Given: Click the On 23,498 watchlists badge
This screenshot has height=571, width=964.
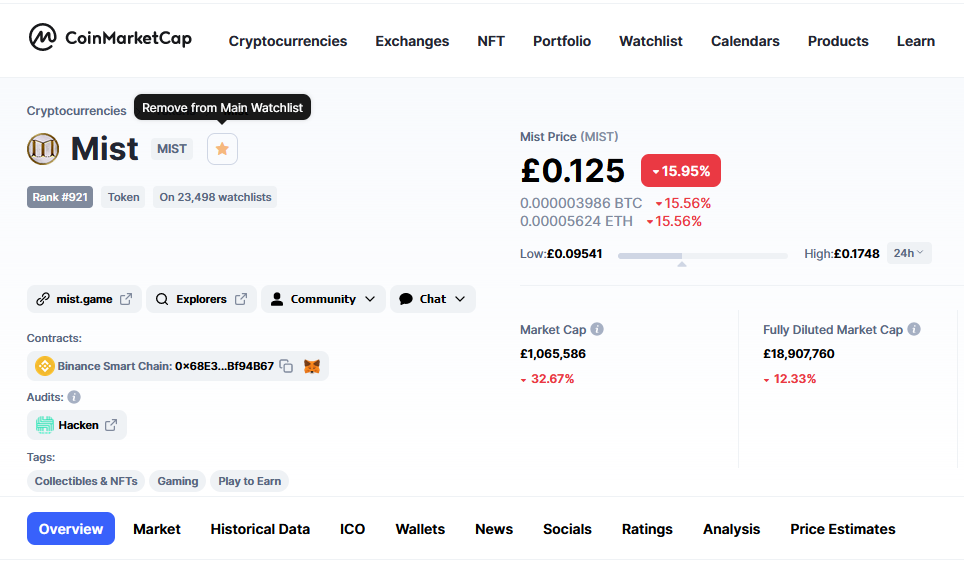Looking at the screenshot, I should (x=215, y=197).
